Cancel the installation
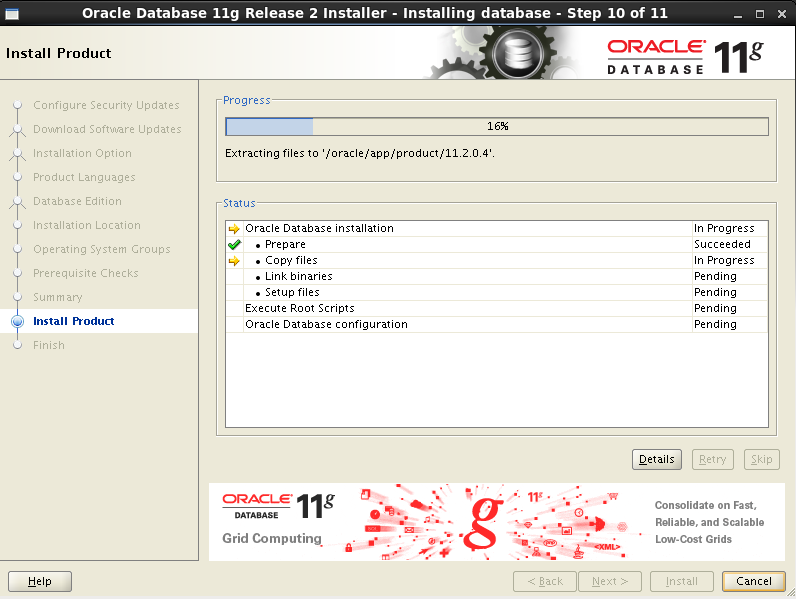Viewport: 796px width, 599px height. click(754, 581)
